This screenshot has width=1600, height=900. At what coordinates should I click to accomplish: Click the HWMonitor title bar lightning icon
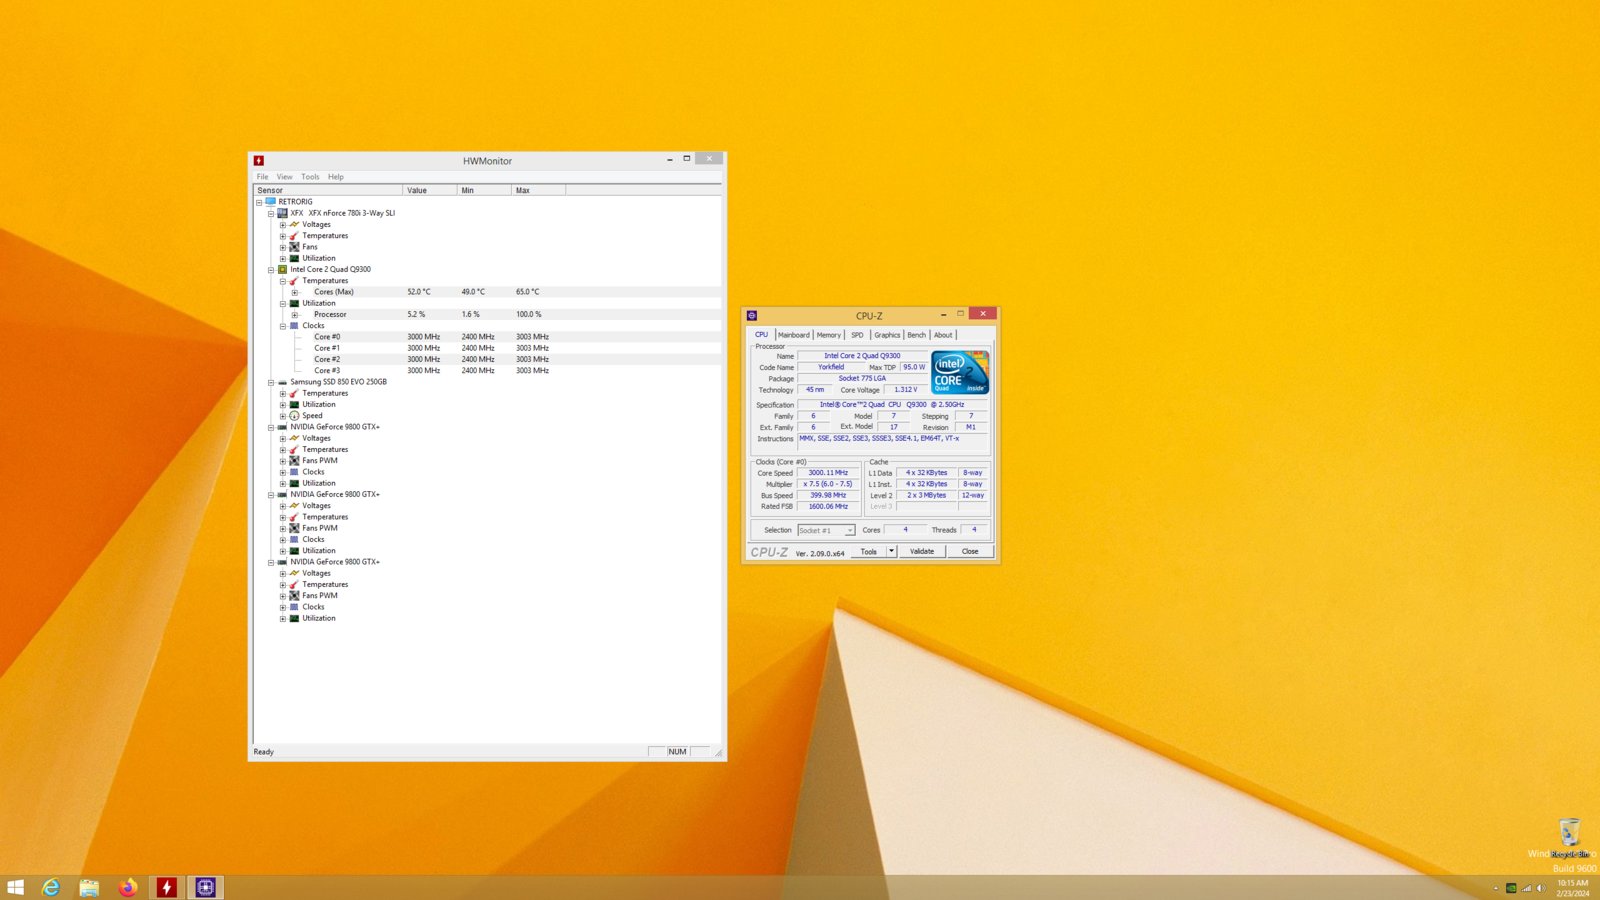coord(259,160)
